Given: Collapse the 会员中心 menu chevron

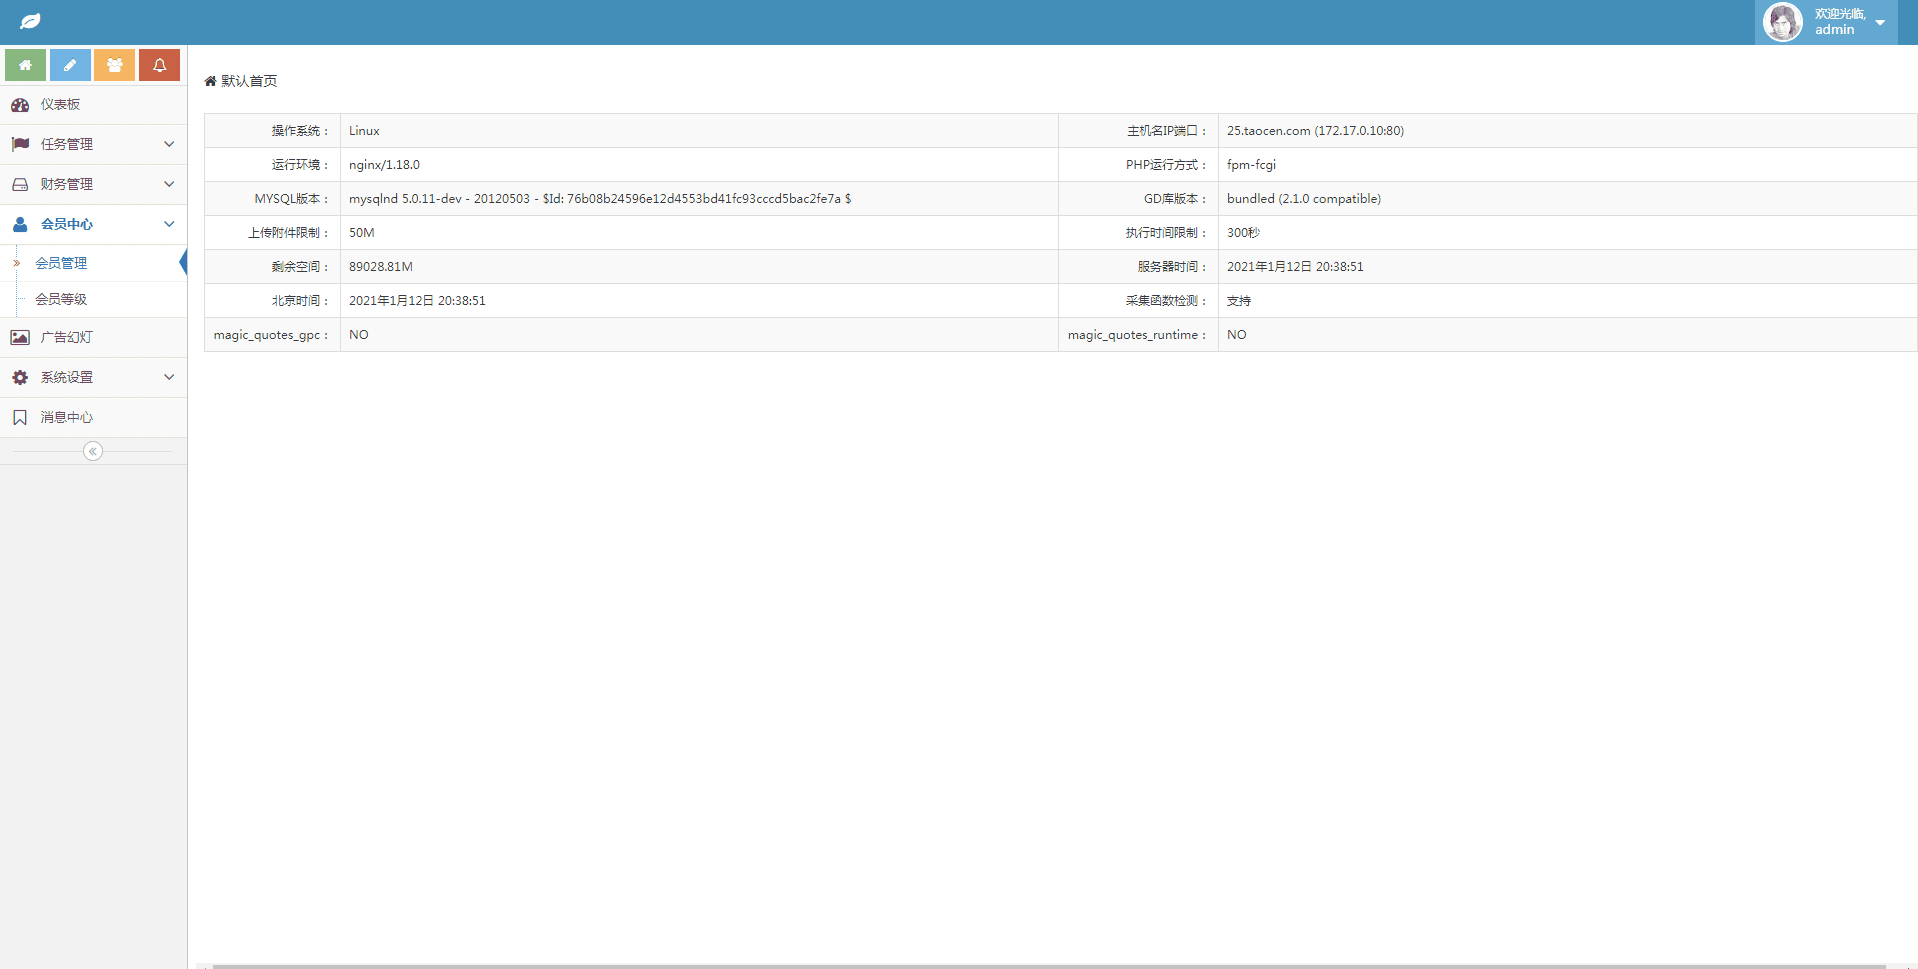Looking at the screenshot, I should click(169, 224).
